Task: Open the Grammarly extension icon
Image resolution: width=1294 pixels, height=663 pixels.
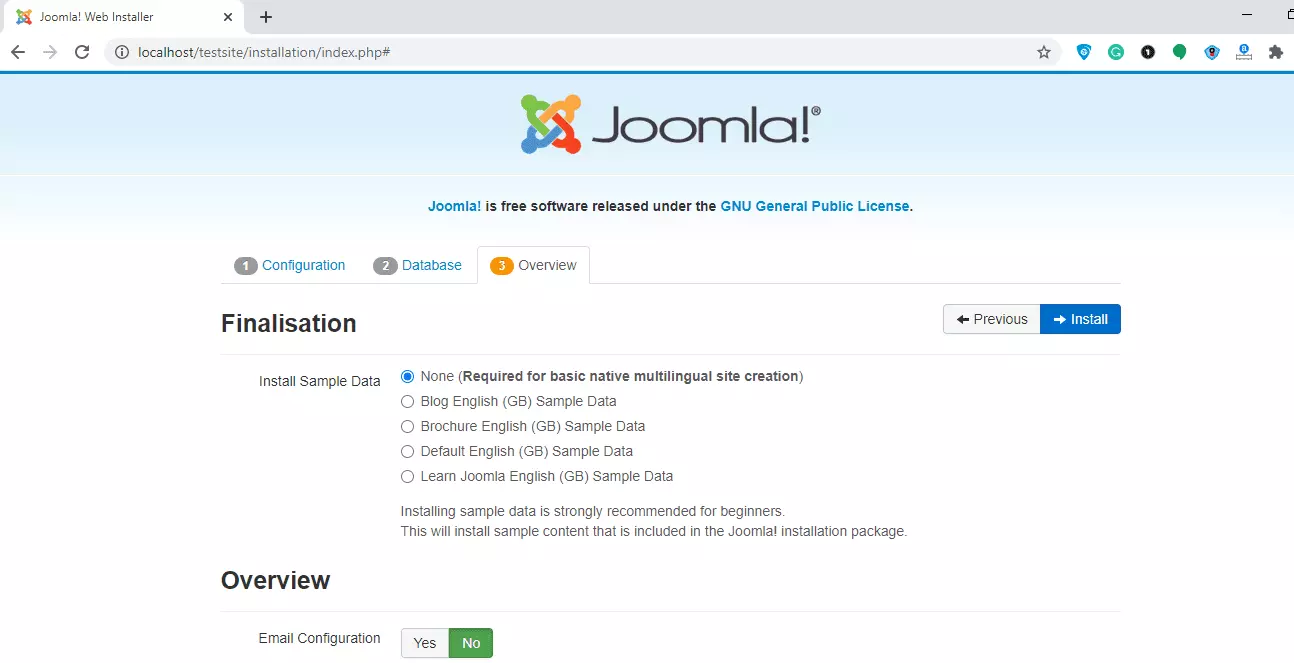Action: (x=1116, y=52)
